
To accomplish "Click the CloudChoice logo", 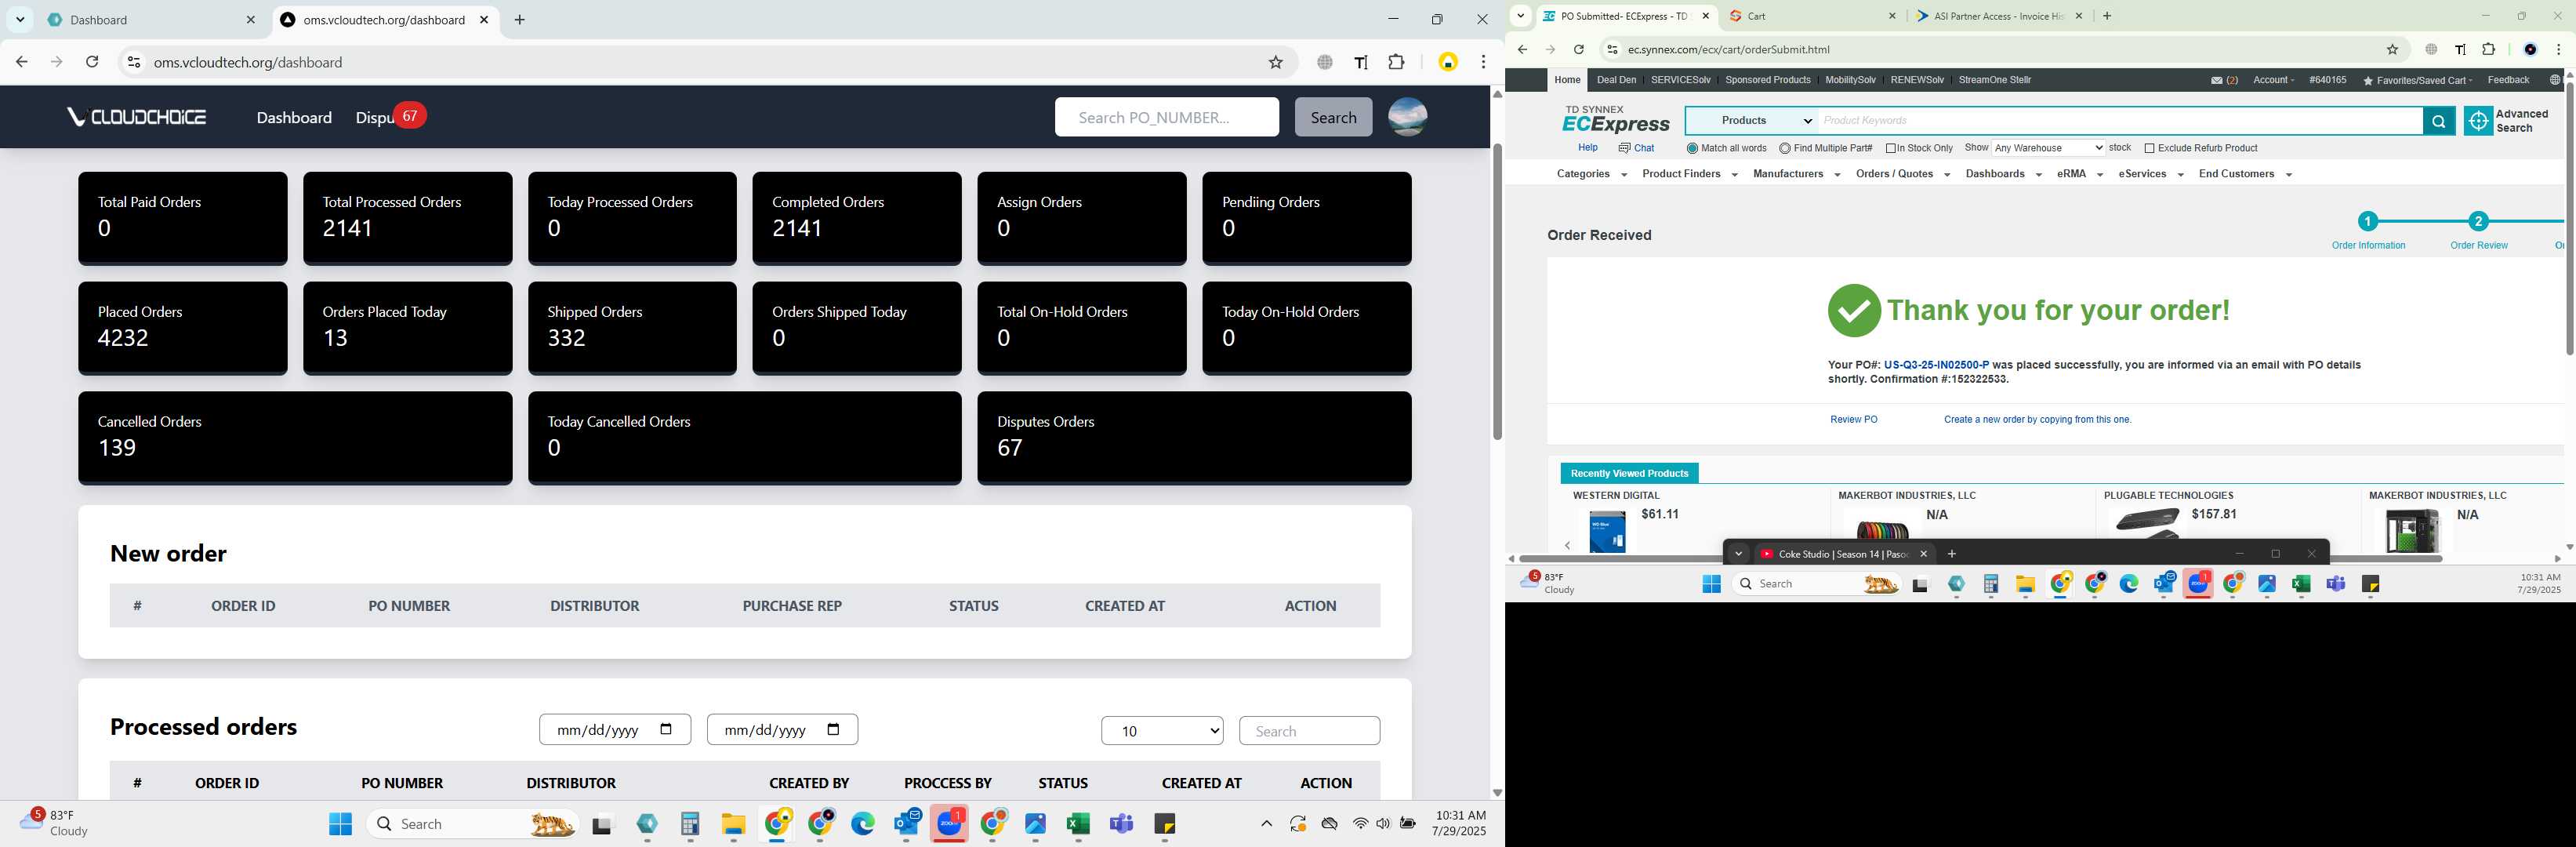I will click(x=137, y=117).
